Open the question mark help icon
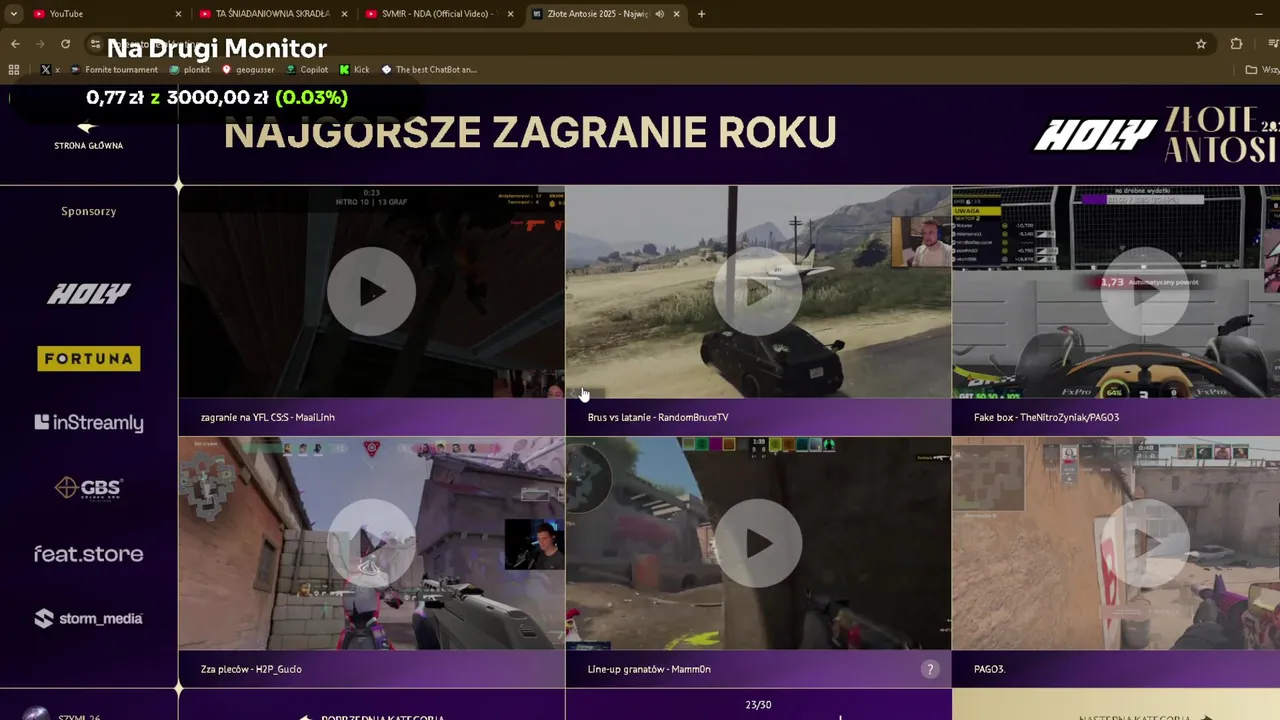This screenshot has height=720, width=1280. (930, 670)
